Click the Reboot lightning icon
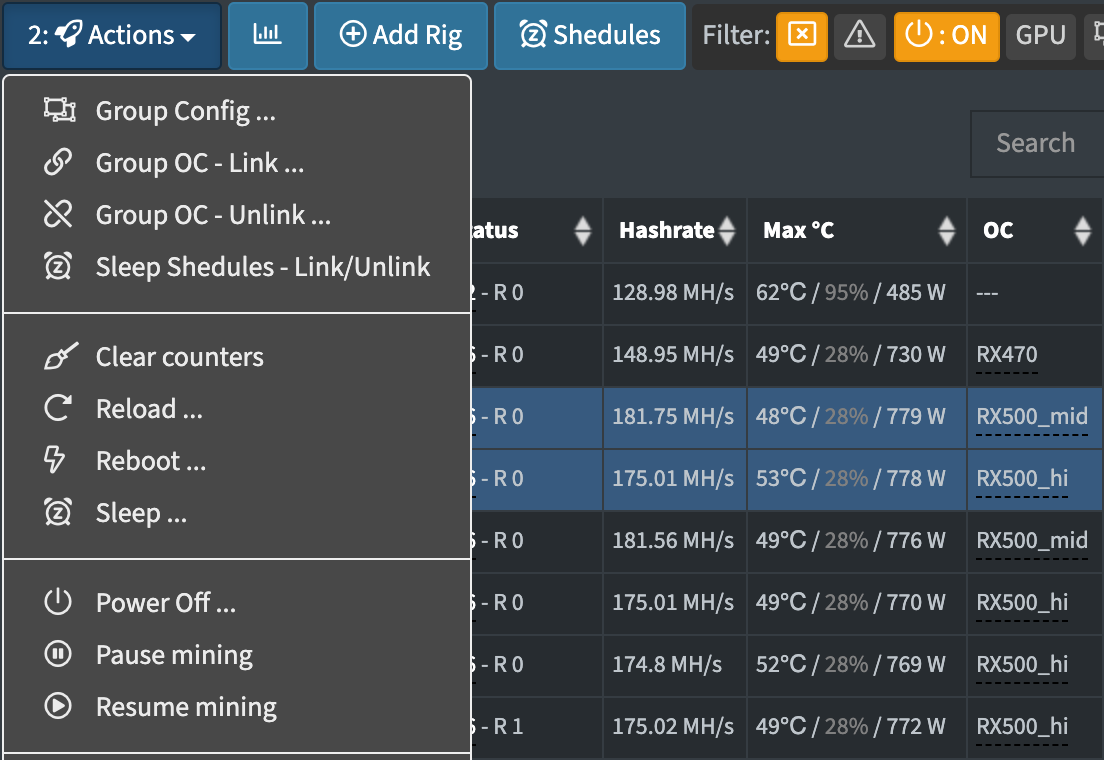The height and width of the screenshot is (760, 1104). [55, 460]
